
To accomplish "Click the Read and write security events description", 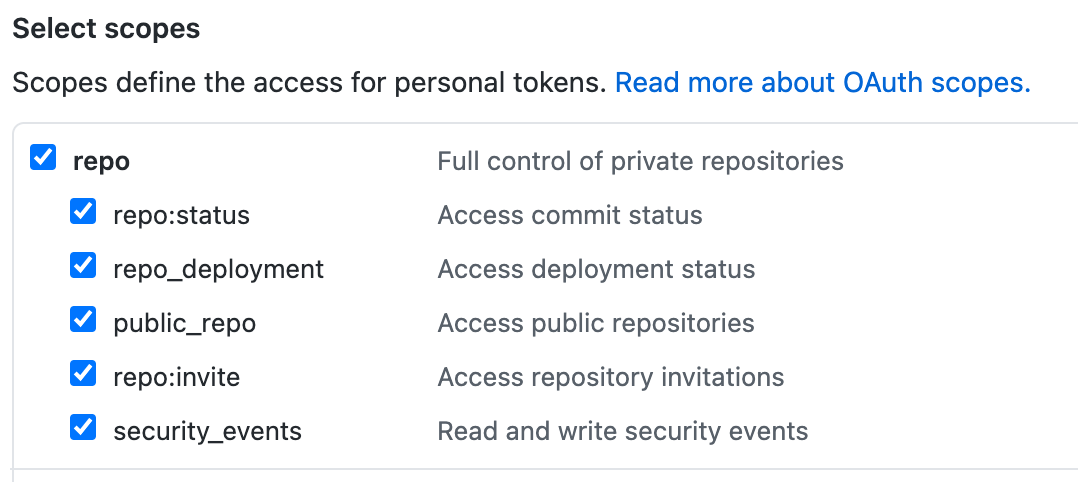I will 623,431.
